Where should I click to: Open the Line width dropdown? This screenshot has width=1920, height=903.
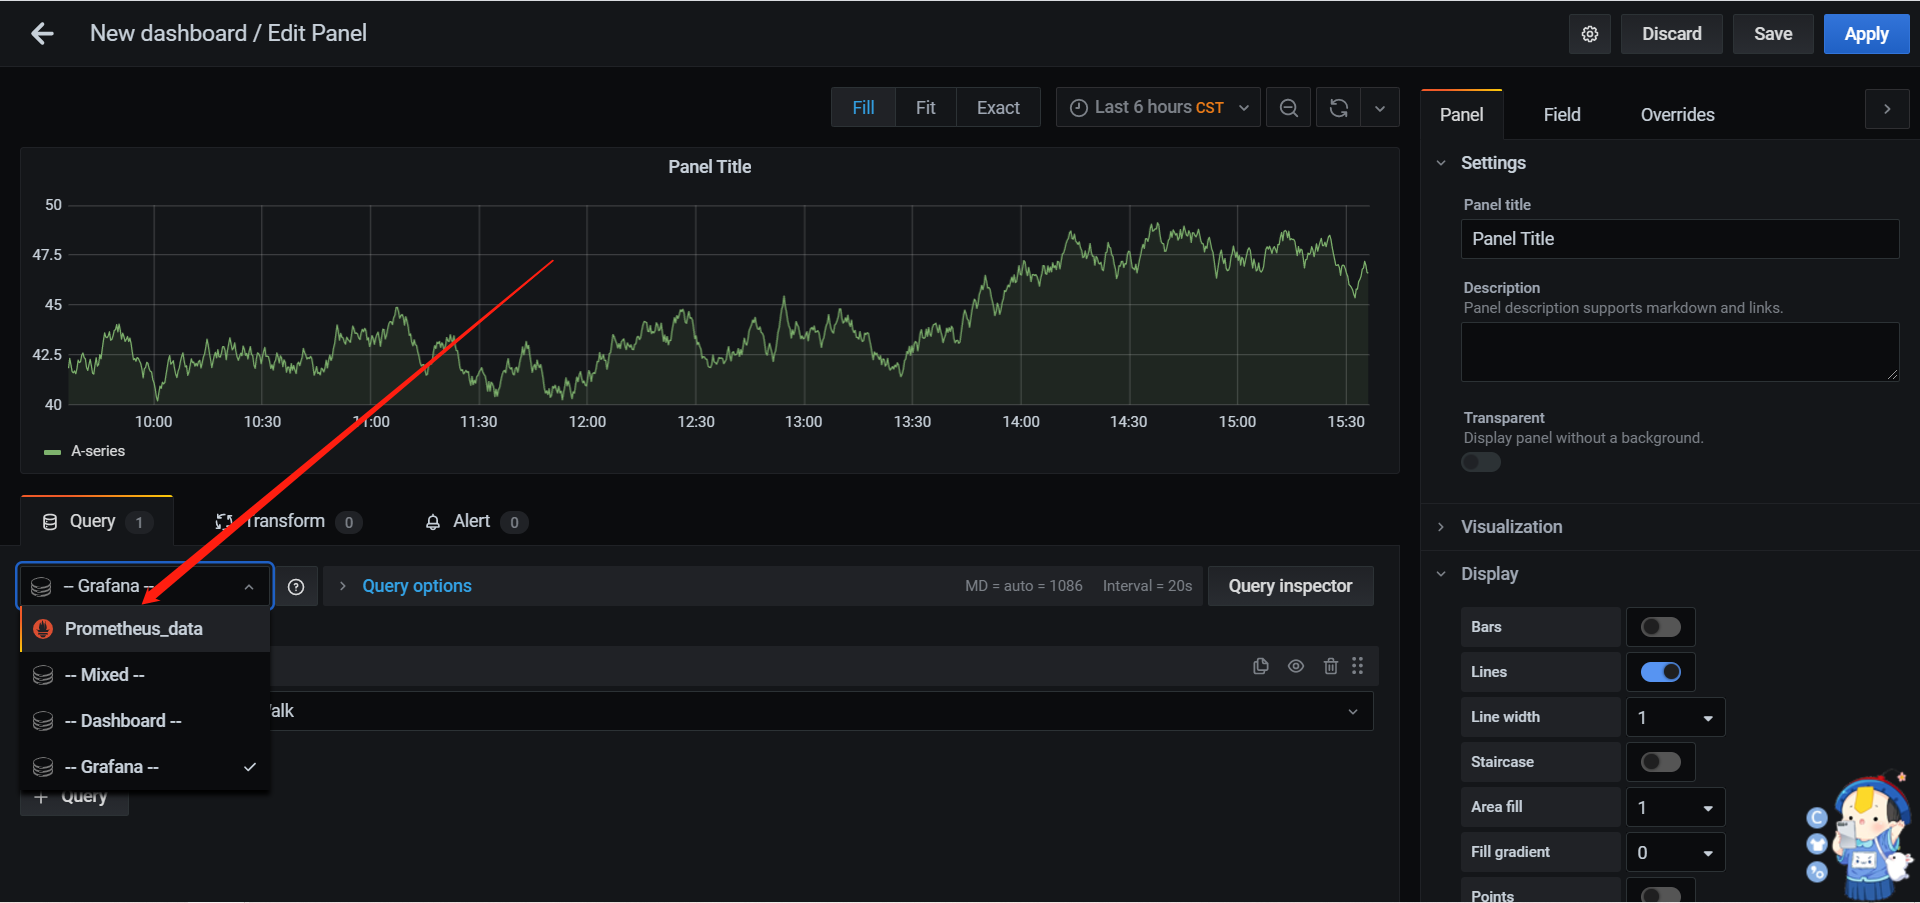point(1675,717)
